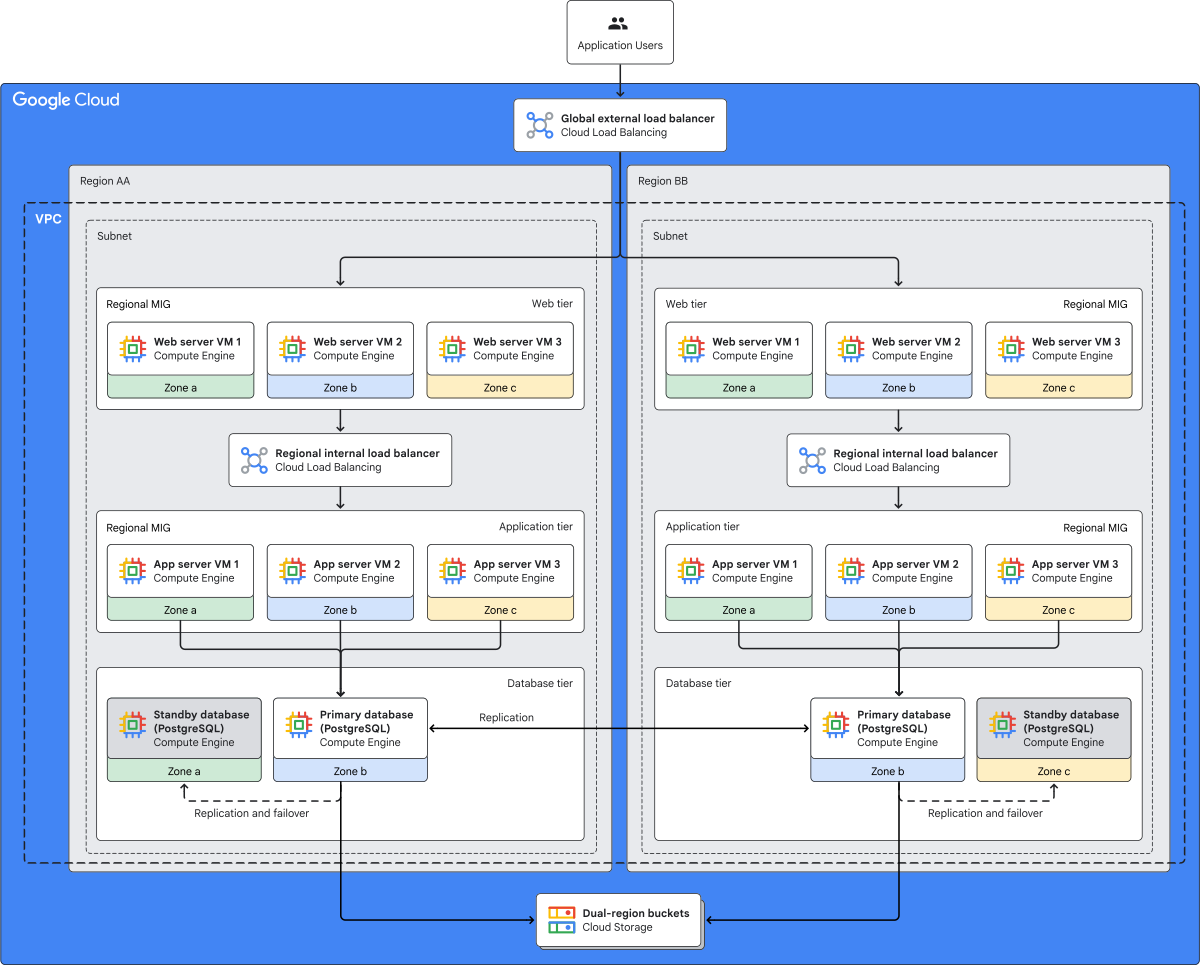Click 'Zone c' under Region BB App server VM 3

coord(1059,610)
